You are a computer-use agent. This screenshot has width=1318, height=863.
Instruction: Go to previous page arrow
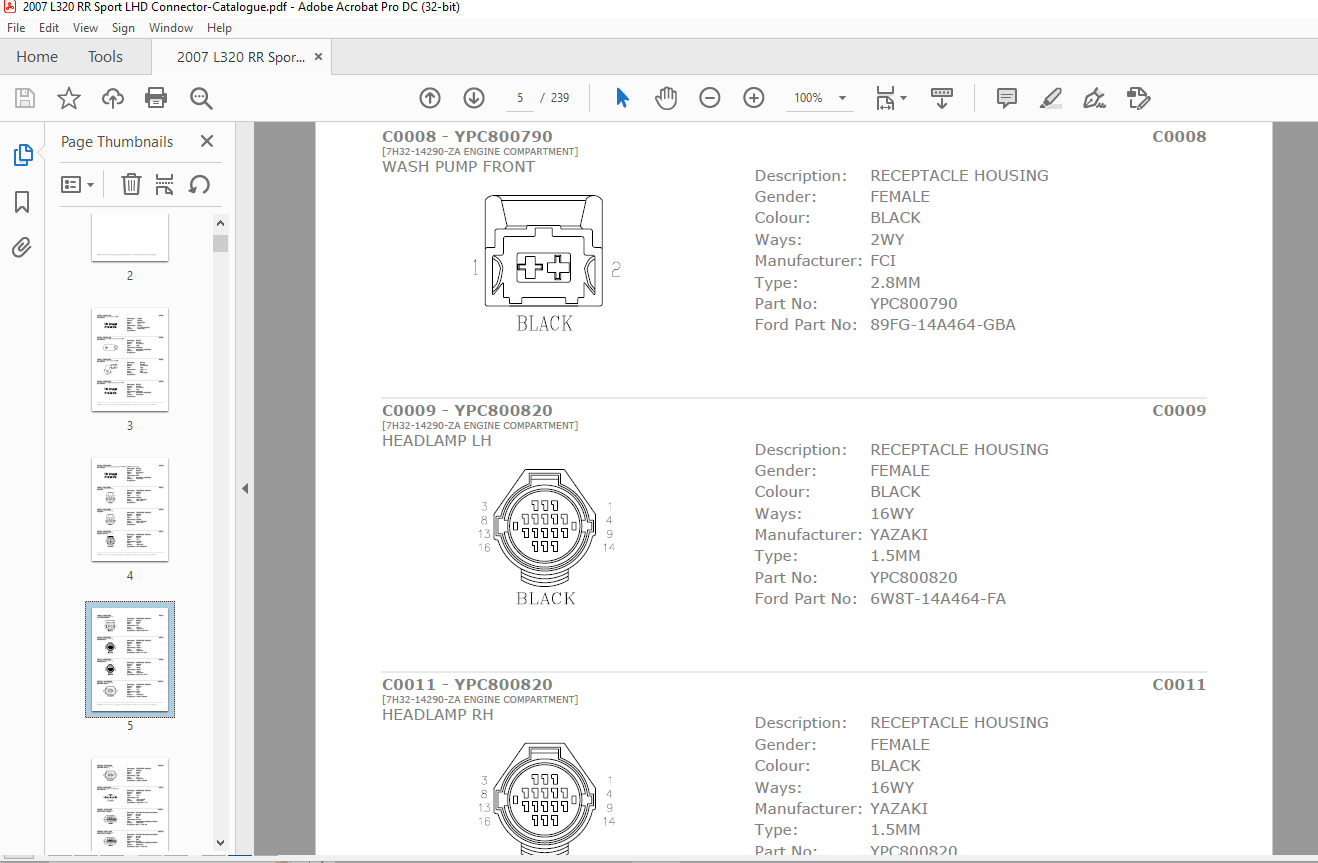pyautogui.click(x=430, y=98)
